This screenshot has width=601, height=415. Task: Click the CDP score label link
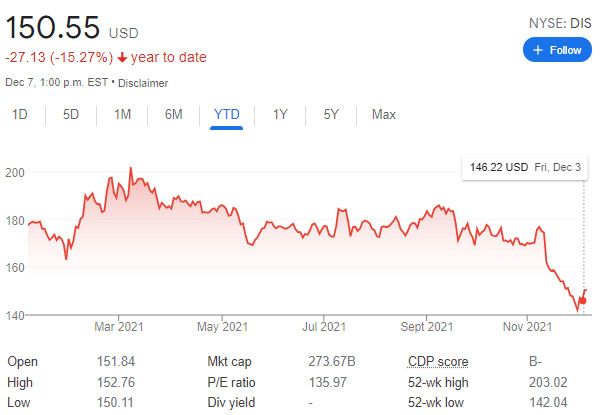click(x=438, y=361)
